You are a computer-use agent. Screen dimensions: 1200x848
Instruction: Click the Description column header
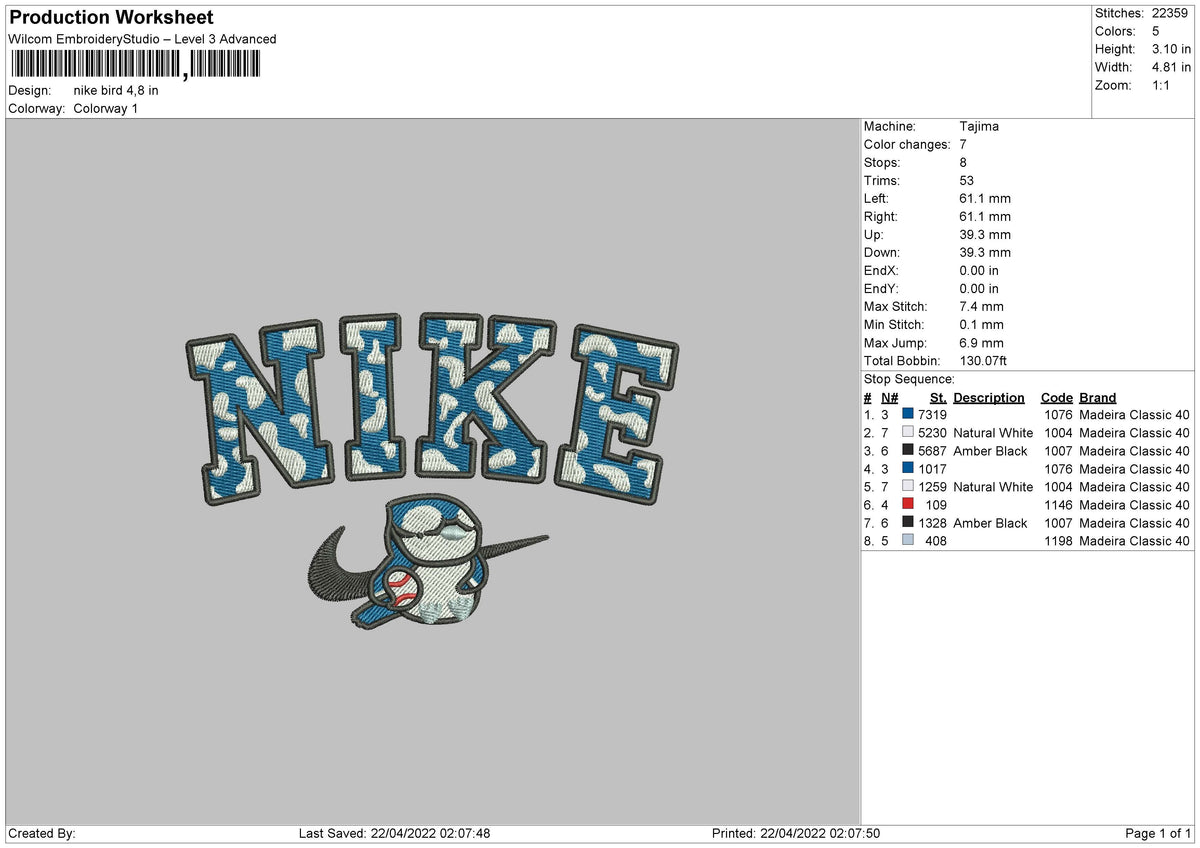(988, 397)
